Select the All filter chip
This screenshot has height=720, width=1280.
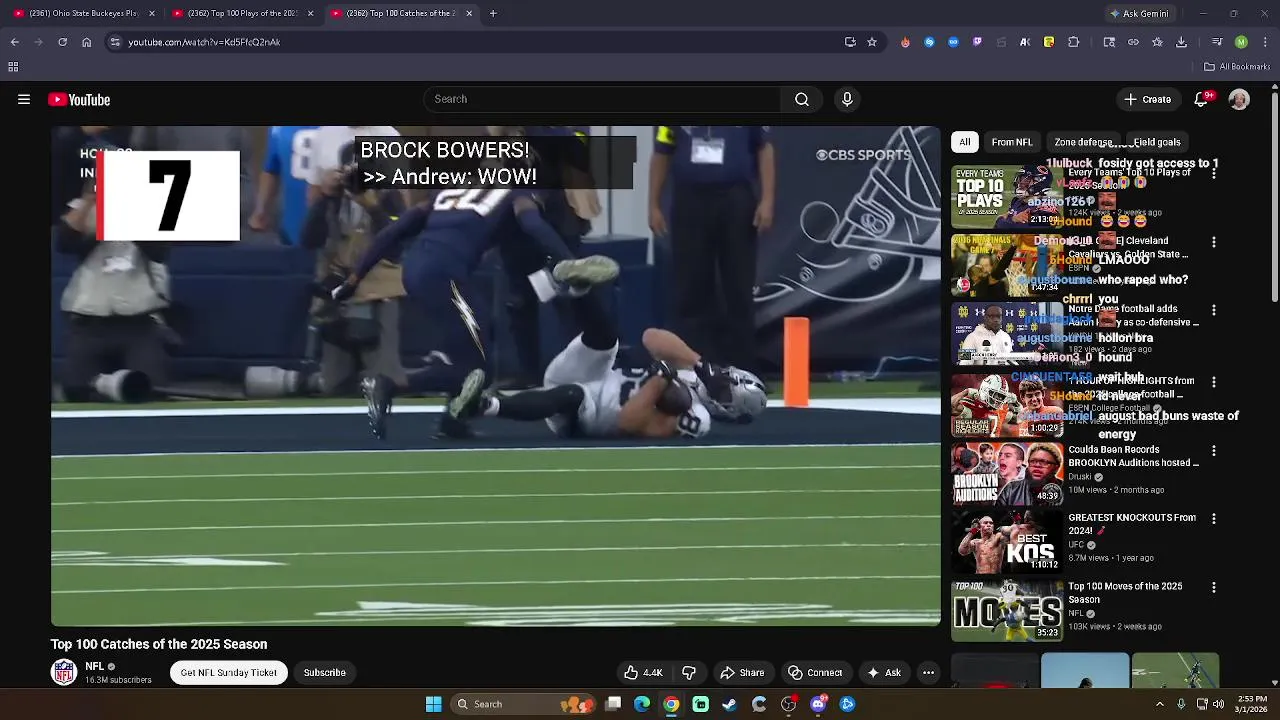point(964,142)
